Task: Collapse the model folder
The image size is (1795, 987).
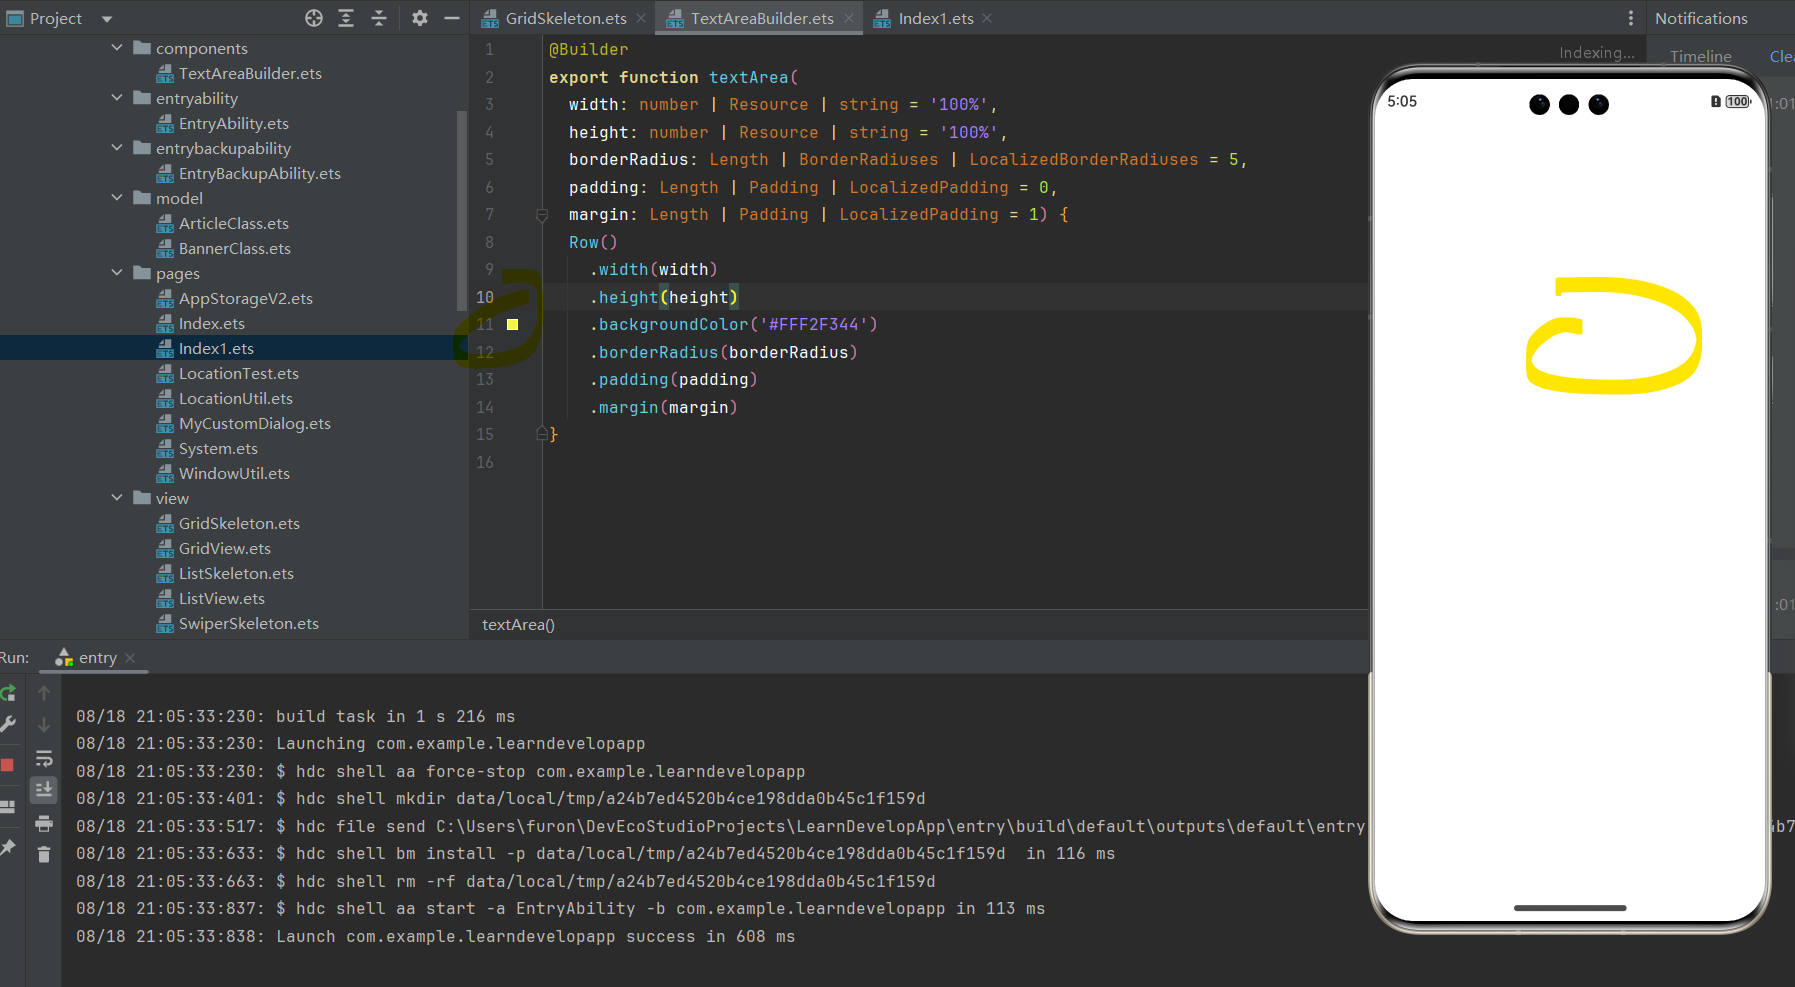Action: [117, 198]
